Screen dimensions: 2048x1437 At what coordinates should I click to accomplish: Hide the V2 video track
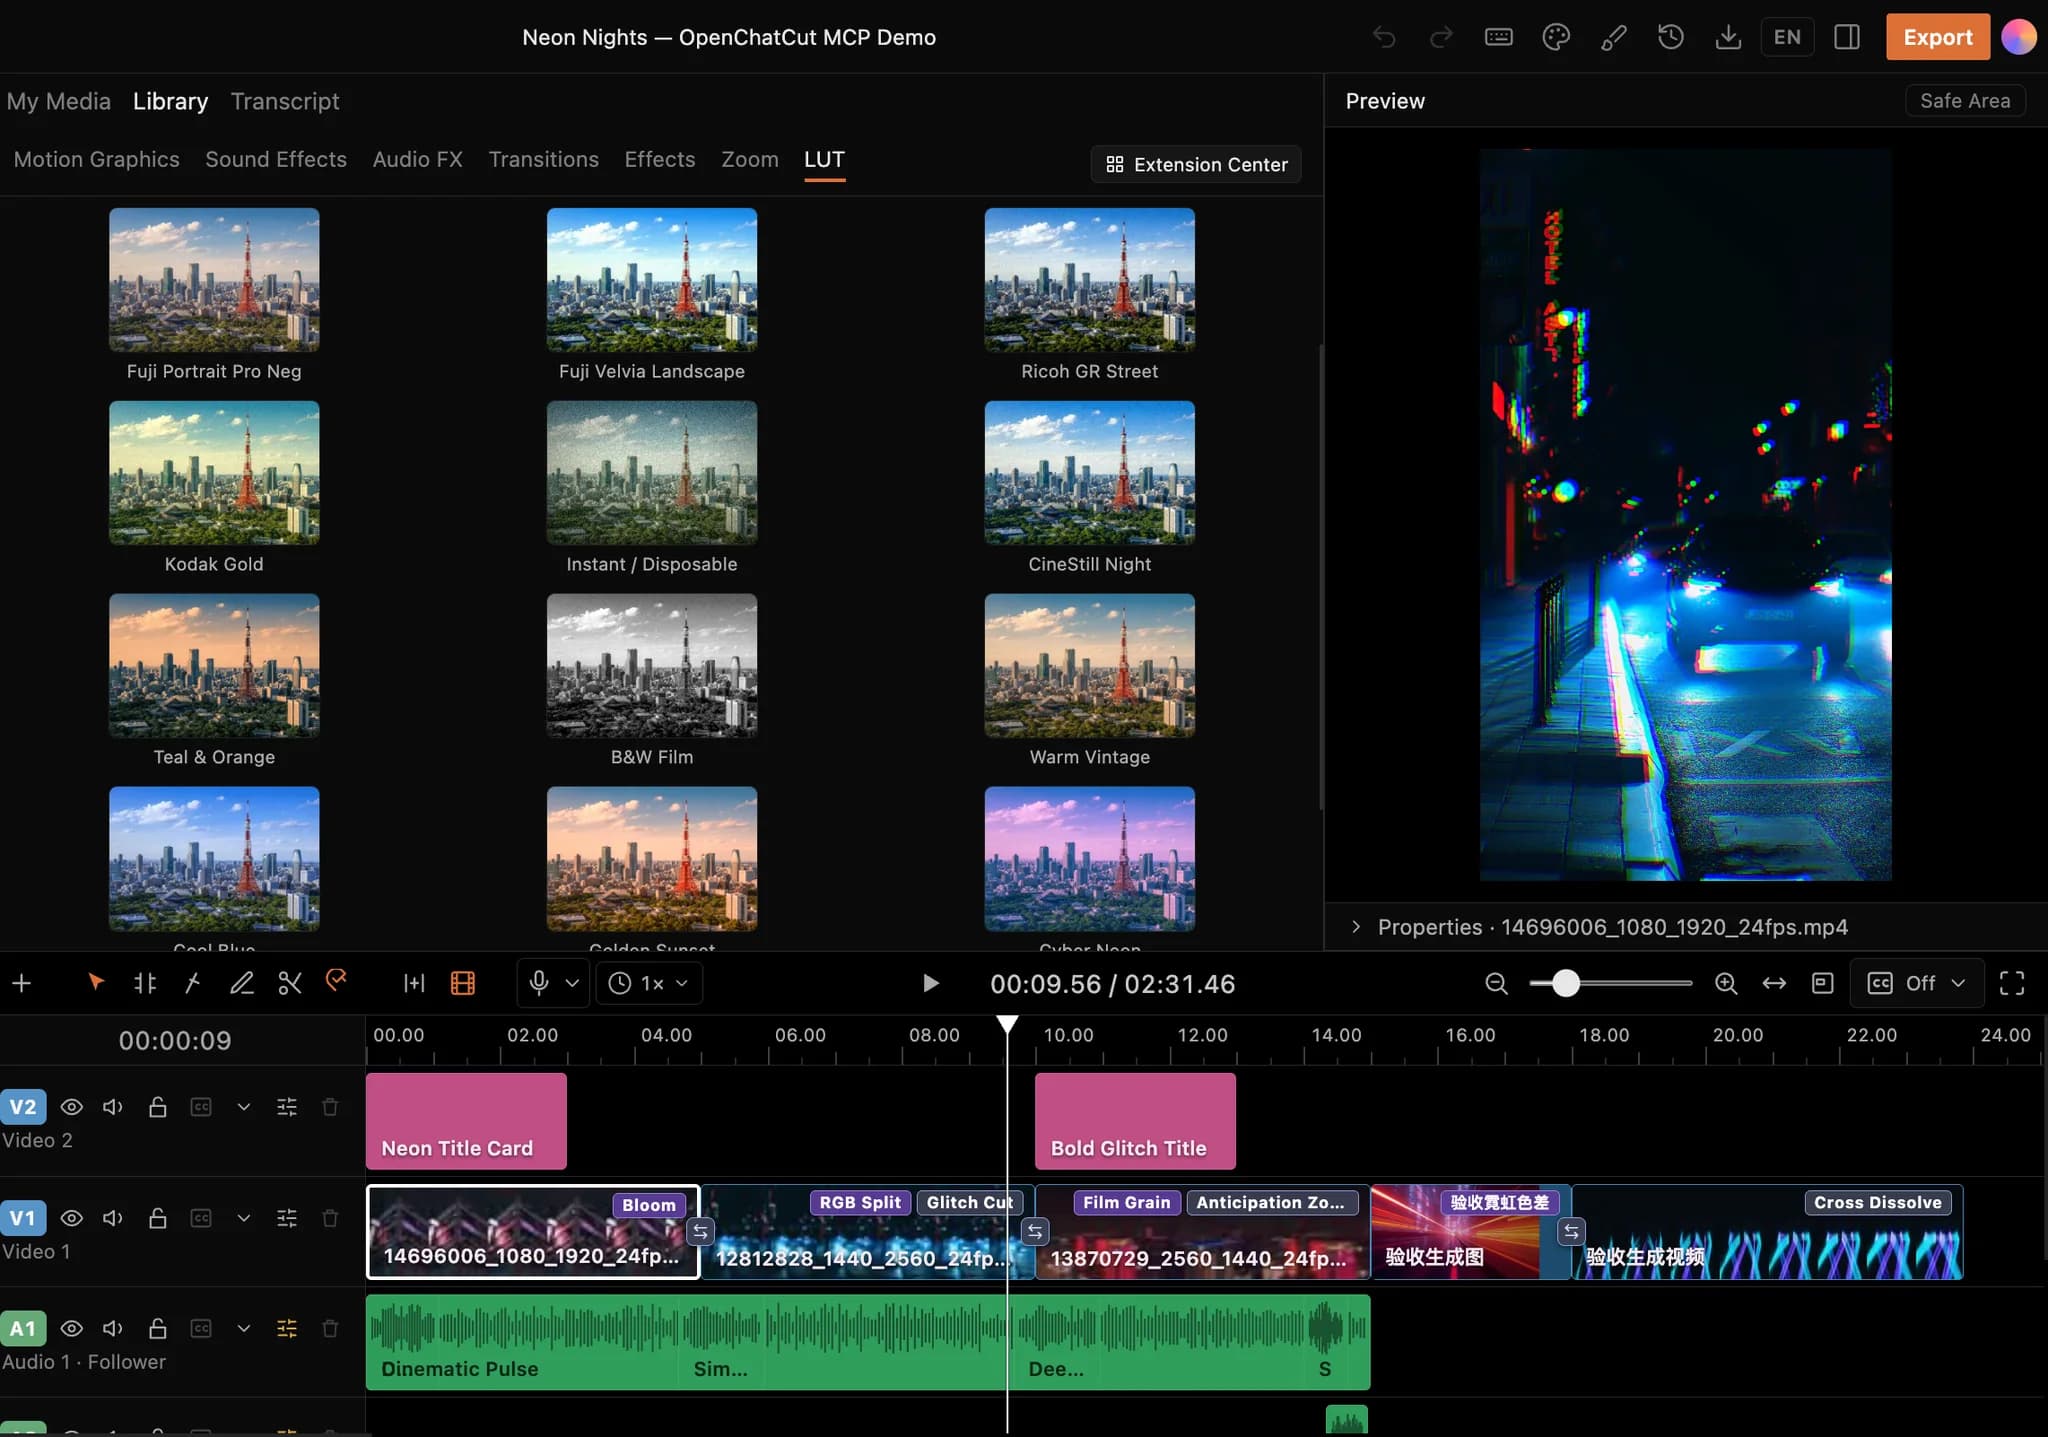coord(71,1107)
